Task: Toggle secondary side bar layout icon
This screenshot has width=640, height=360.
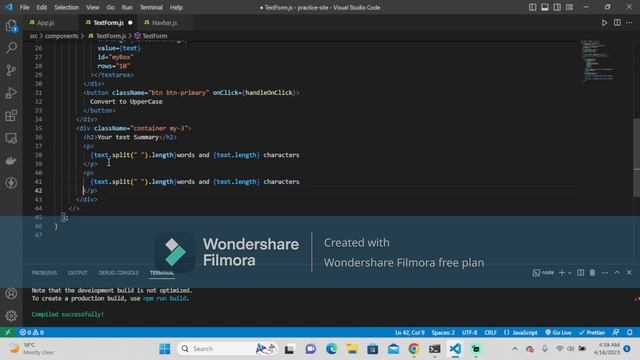Action: coord(557,7)
